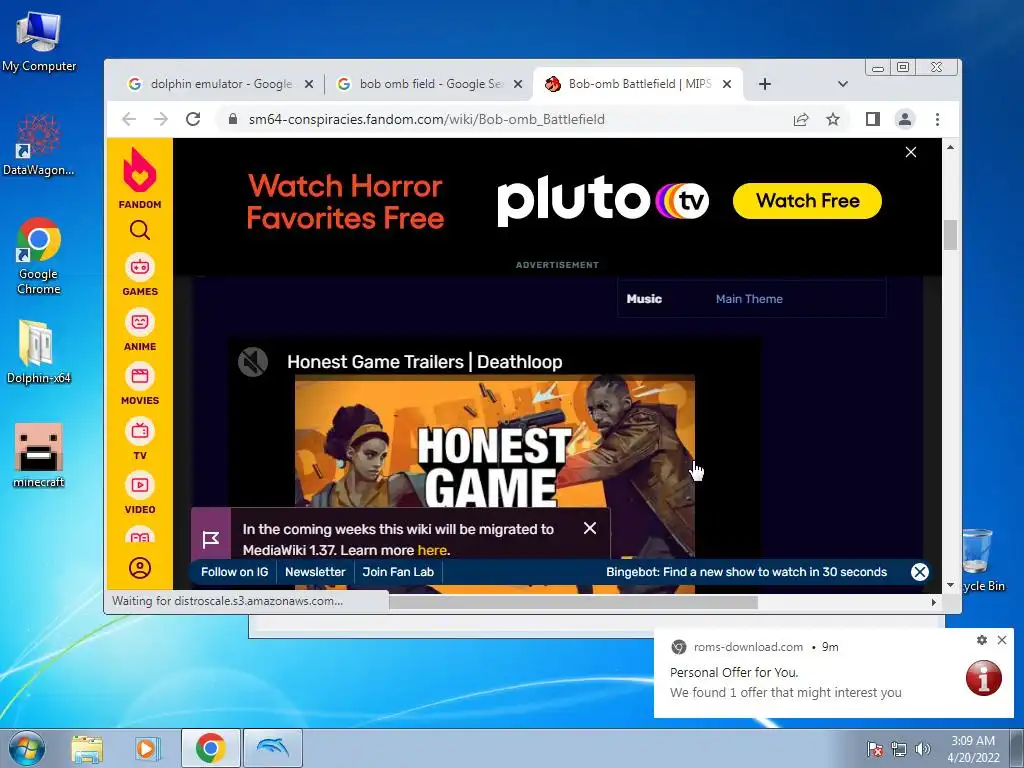
Task: Open Bingebot find a show link
Action: (x=746, y=572)
